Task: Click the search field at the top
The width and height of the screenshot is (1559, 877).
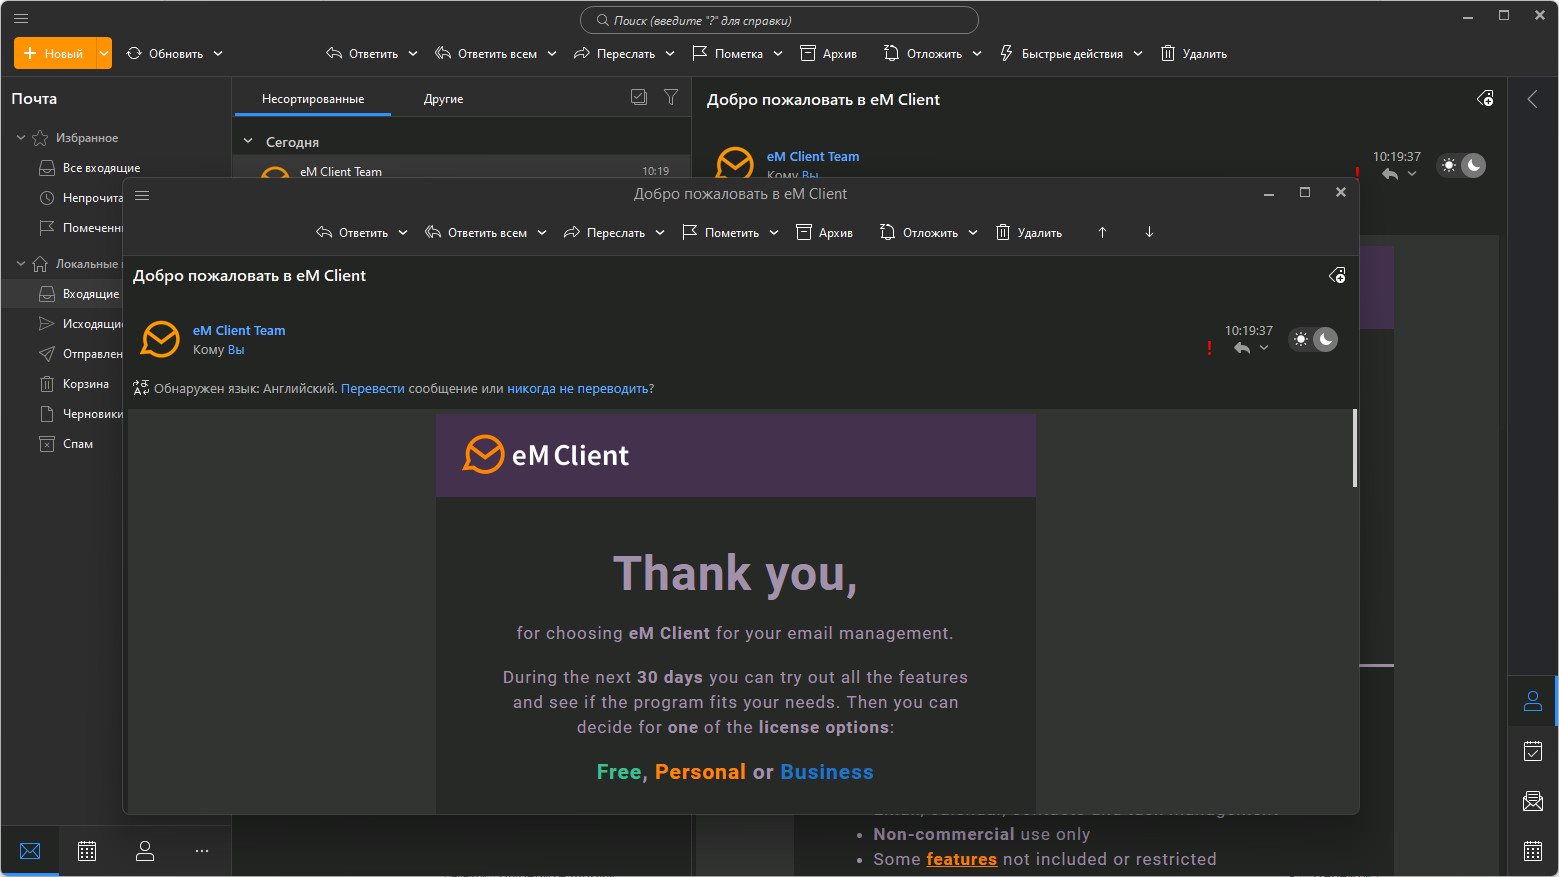Action: pyautogui.click(x=779, y=20)
